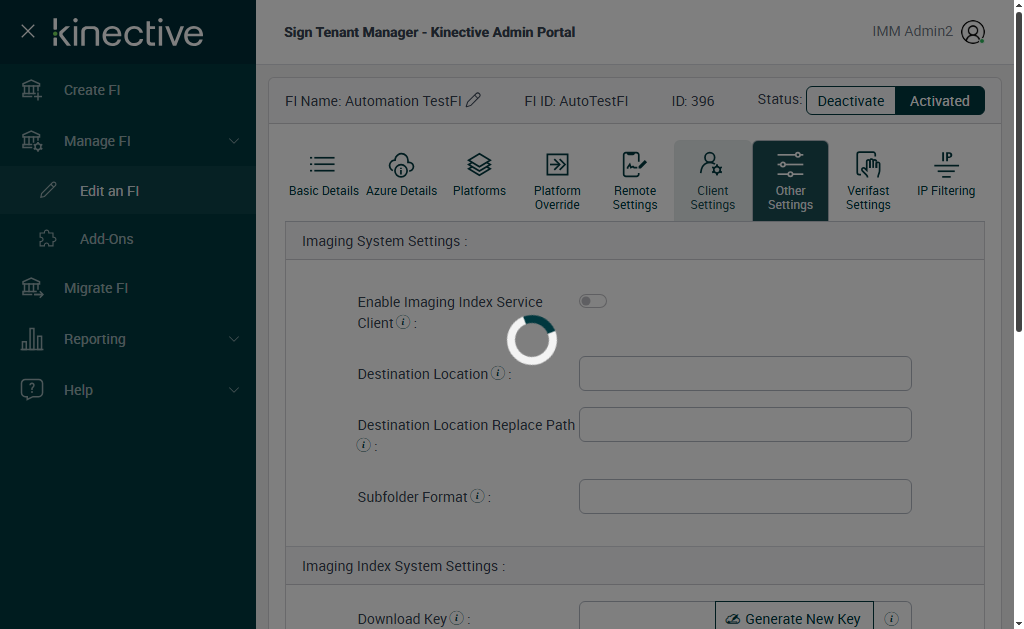
Task: Switch to the Client Settings tab
Action: (x=712, y=181)
